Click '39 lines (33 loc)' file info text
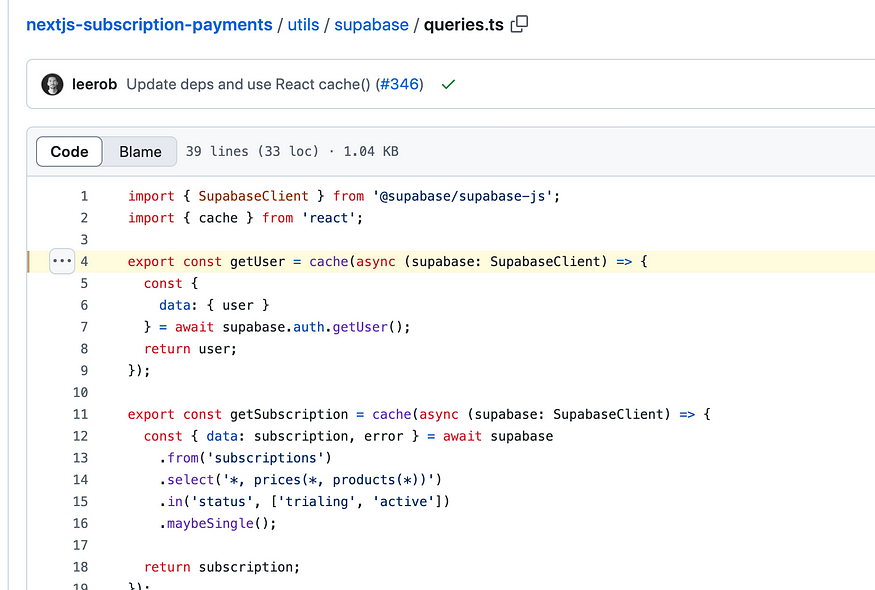Image resolution: width=875 pixels, height=590 pixels. point(252,151)
